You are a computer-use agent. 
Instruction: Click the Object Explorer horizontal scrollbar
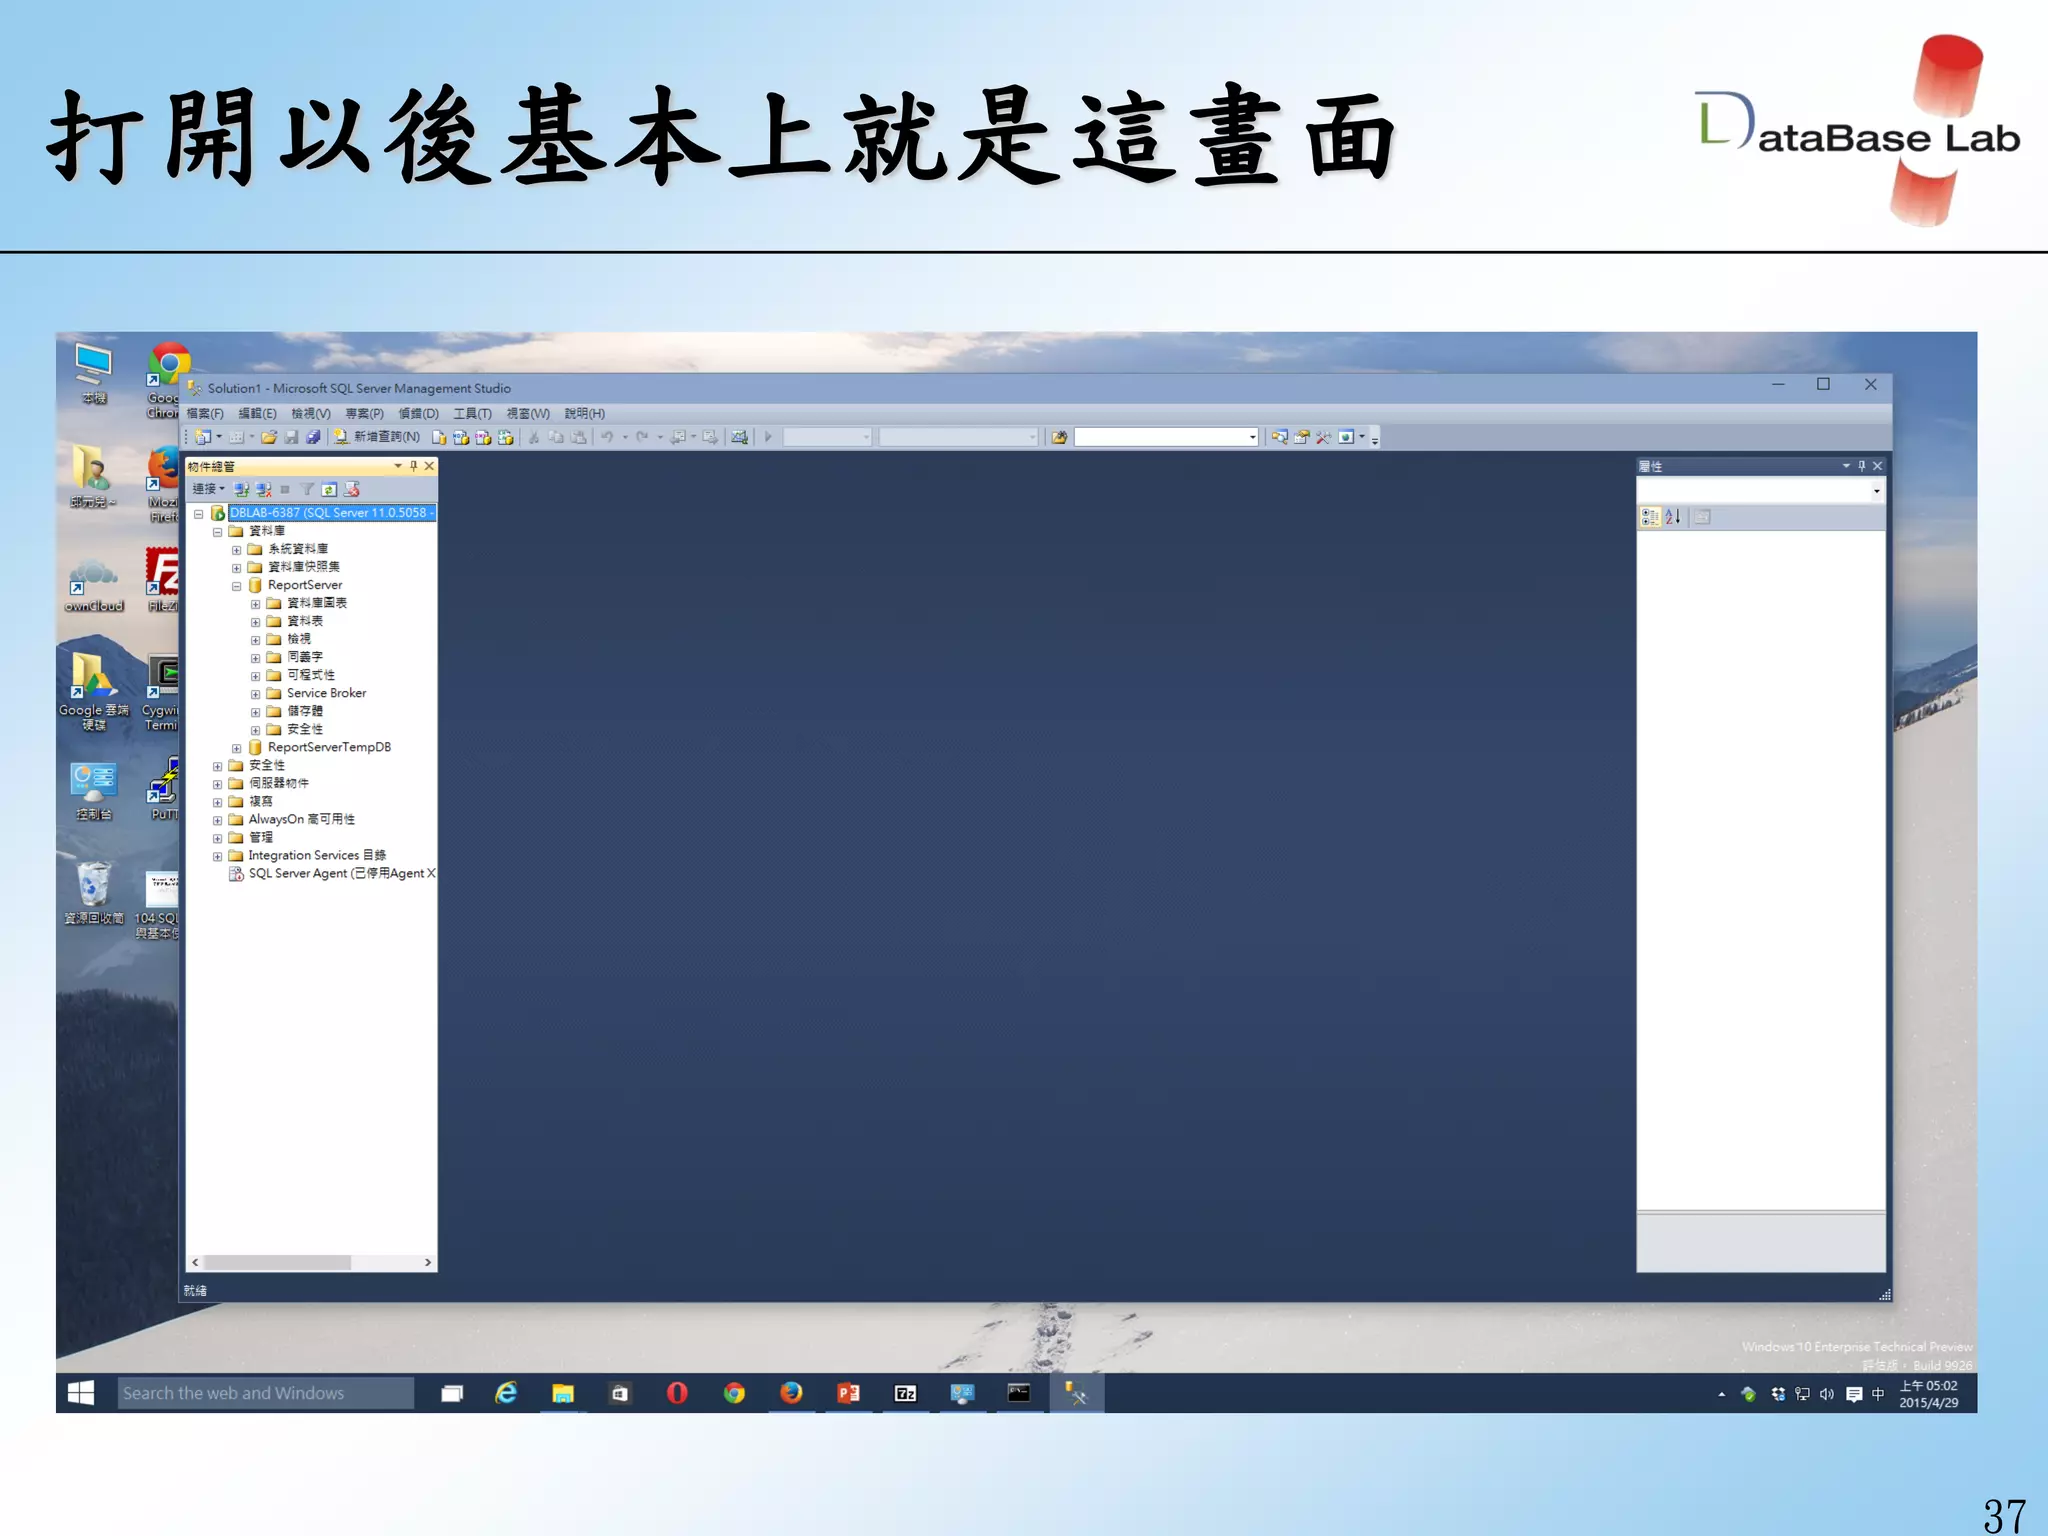pos(311,1263)
